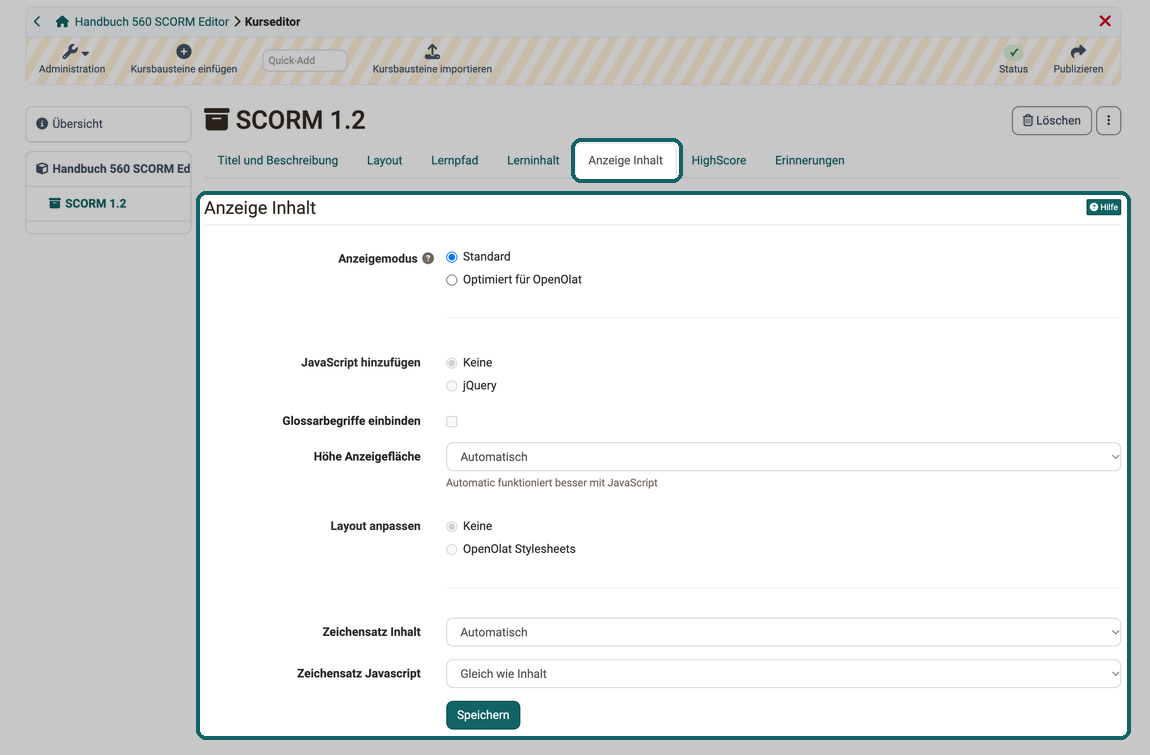Open the Zeichensatz Javascript dropdown

point(783,674)
